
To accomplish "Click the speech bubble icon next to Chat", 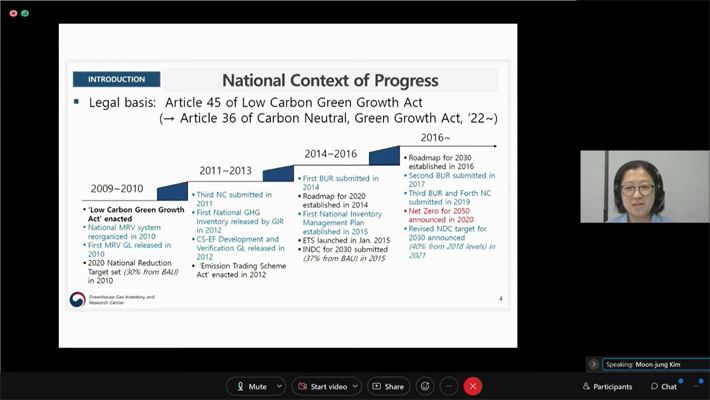I will [654, 386].
